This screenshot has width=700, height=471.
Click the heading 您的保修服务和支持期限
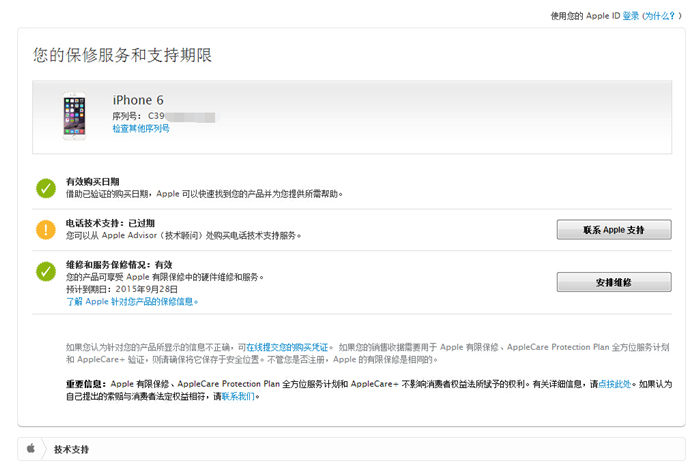pyautogui.click(x=122, y=55)
